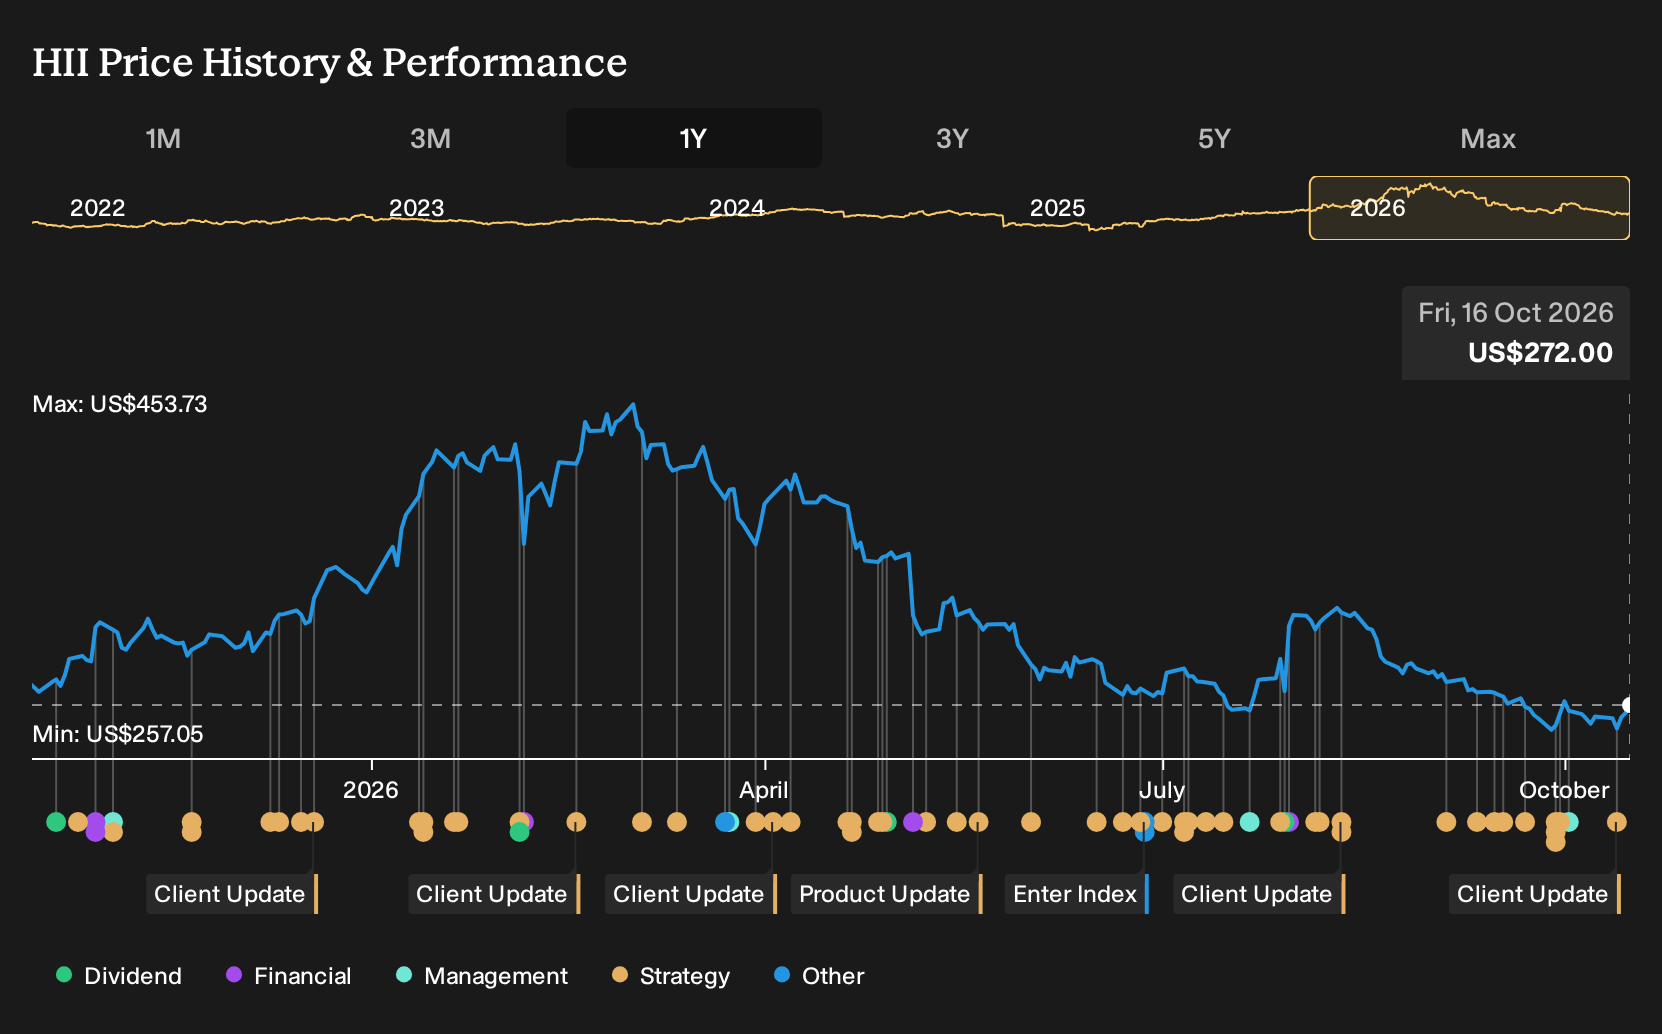This screenshot has width=1662, height=1034.
Task: Click the July axis label
Action: [x=1162, y=790]
